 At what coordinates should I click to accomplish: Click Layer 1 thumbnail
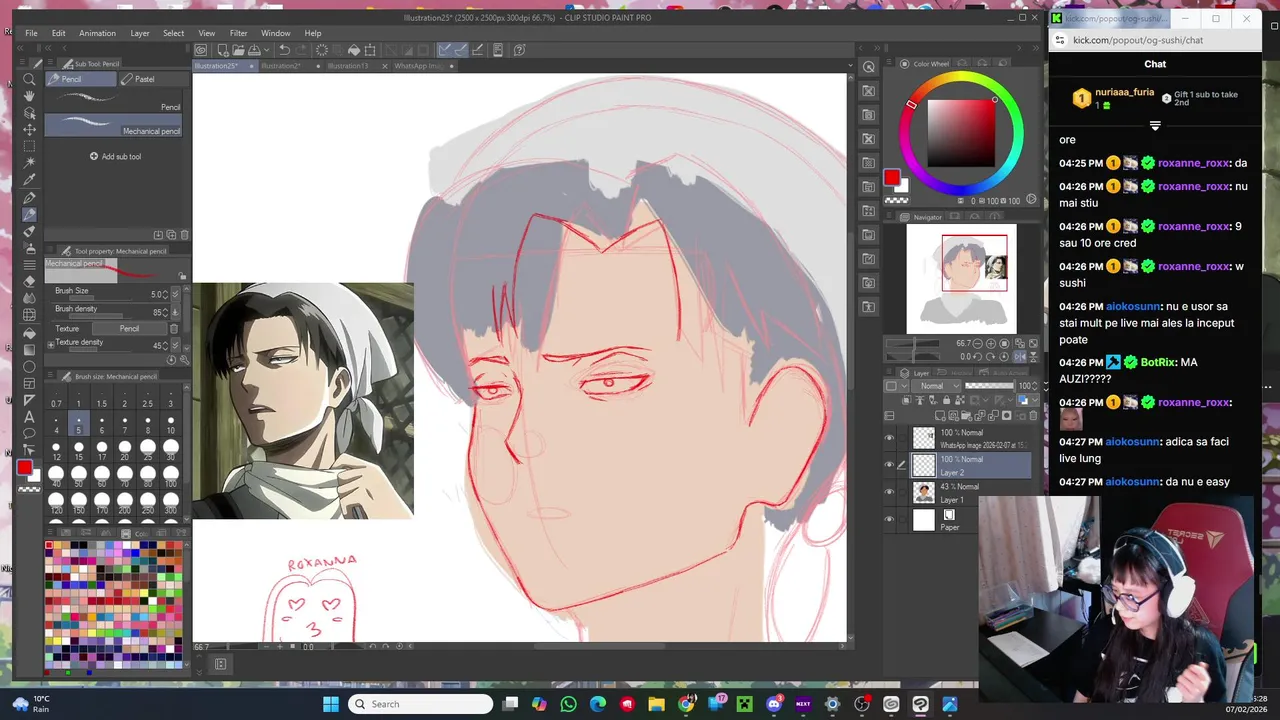tap(923, 492)
